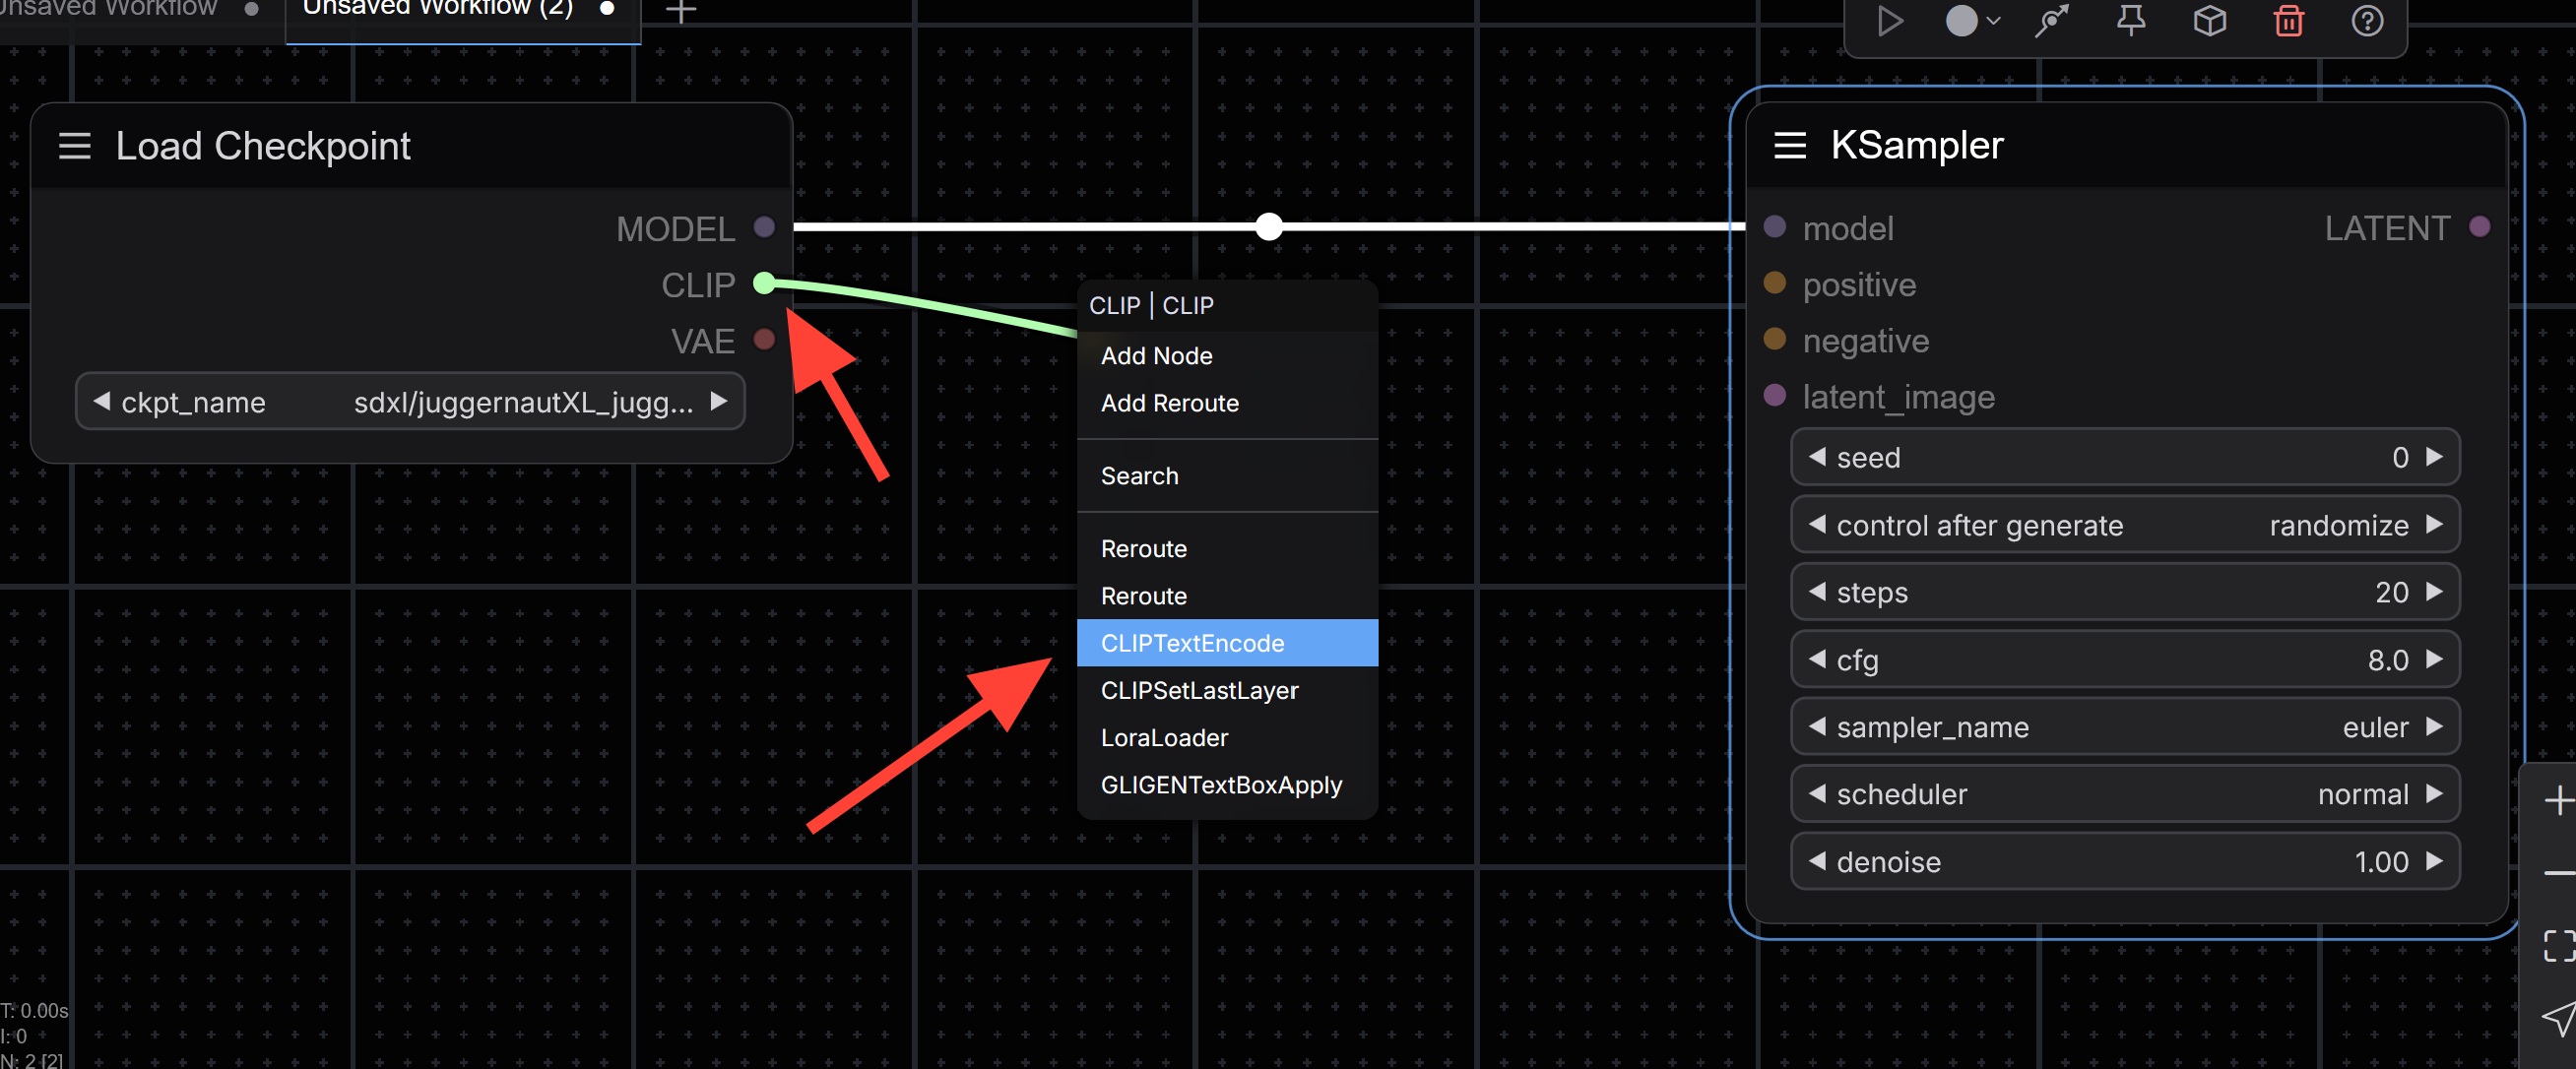Increase steps with the right arrow
The image size is (2576, 1069).
[x=2435, y=592]
